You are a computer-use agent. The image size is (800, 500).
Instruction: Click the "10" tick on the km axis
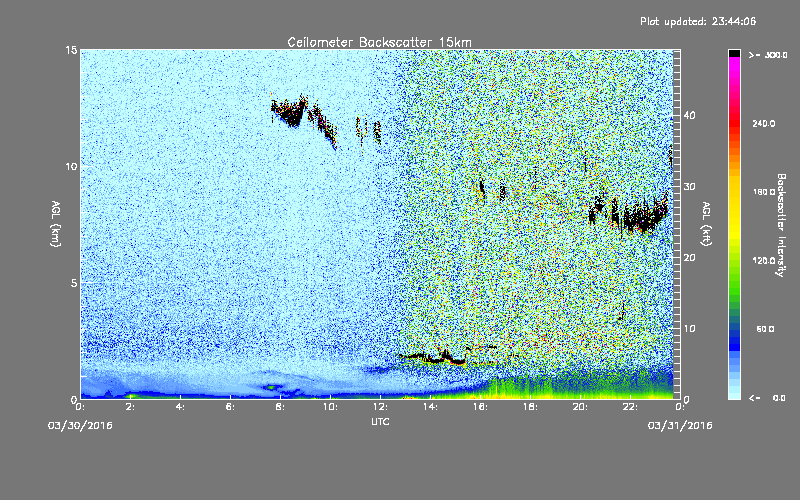[x=71, y=166]
